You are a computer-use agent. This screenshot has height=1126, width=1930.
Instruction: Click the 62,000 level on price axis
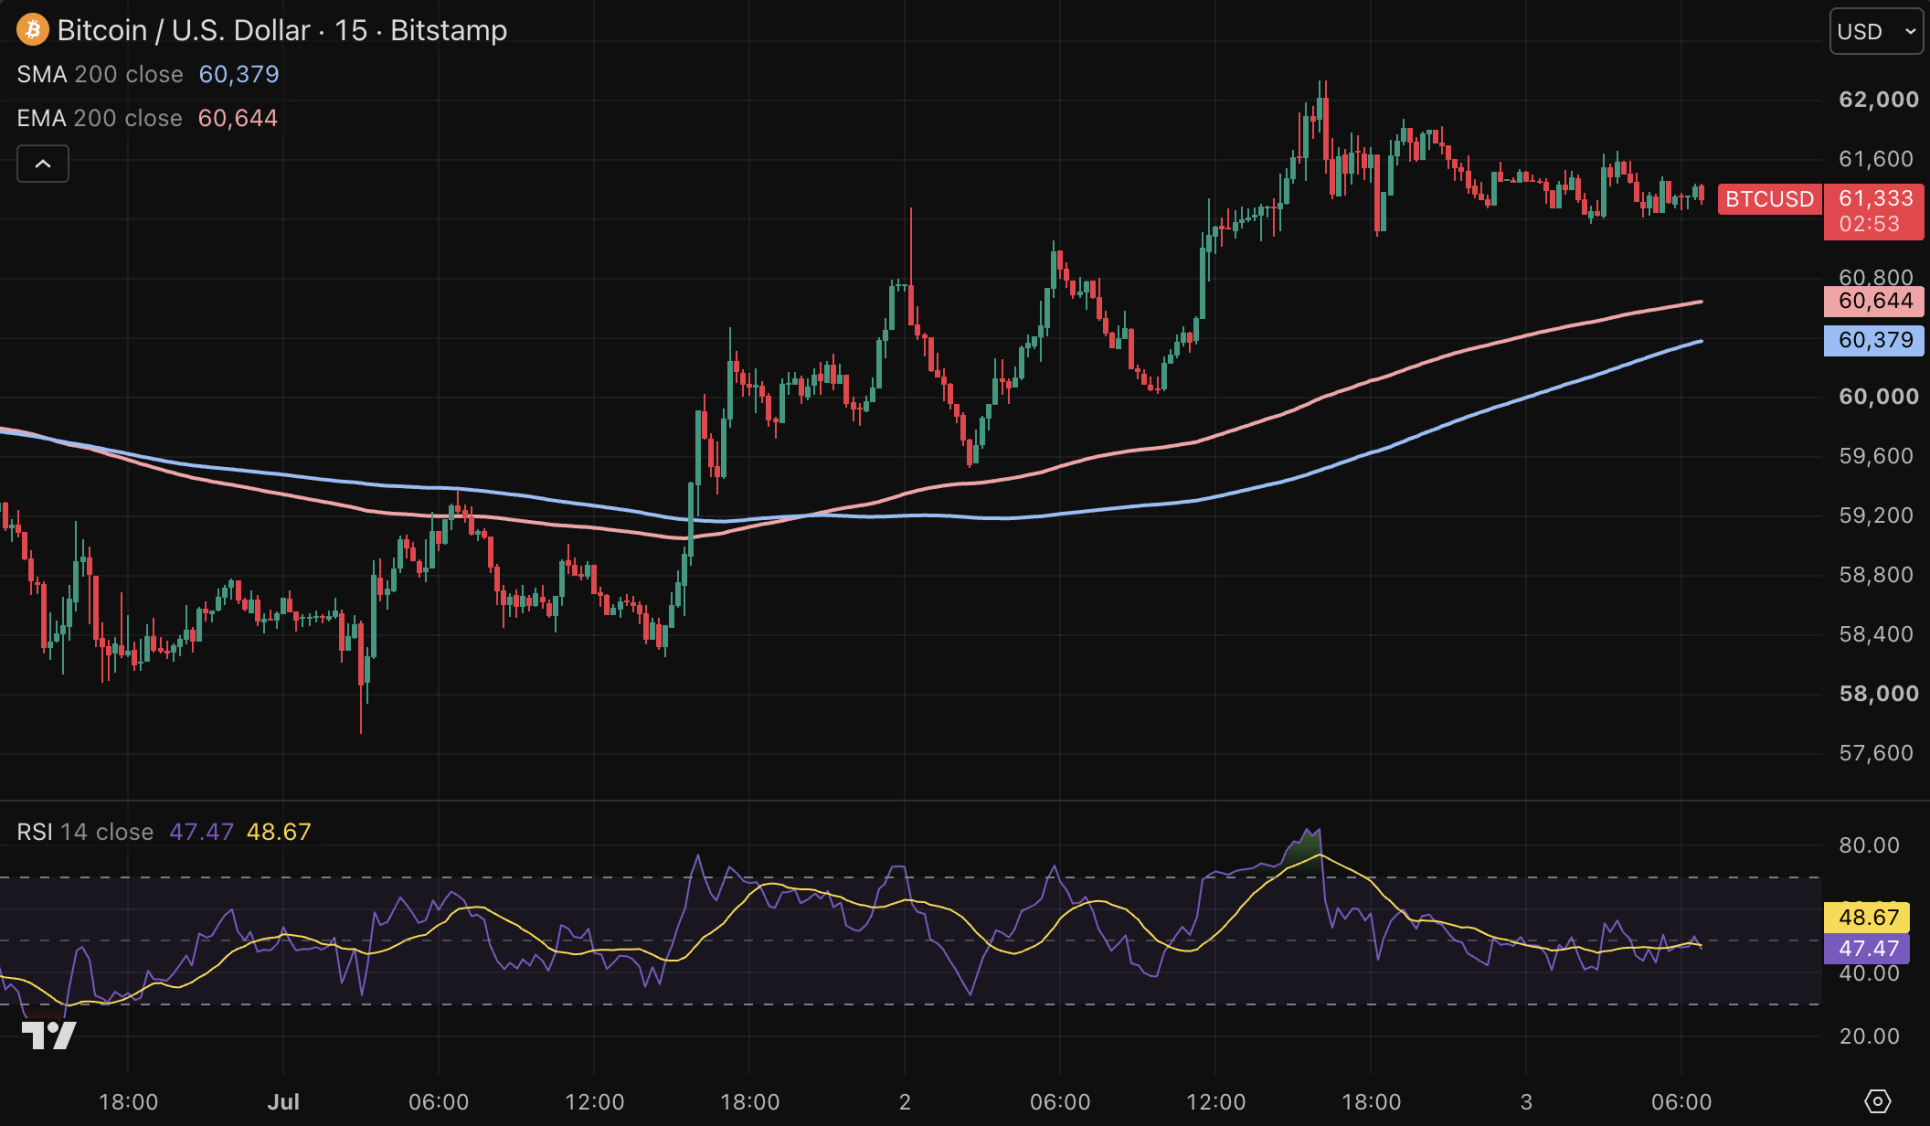[x=1878, y=99]
